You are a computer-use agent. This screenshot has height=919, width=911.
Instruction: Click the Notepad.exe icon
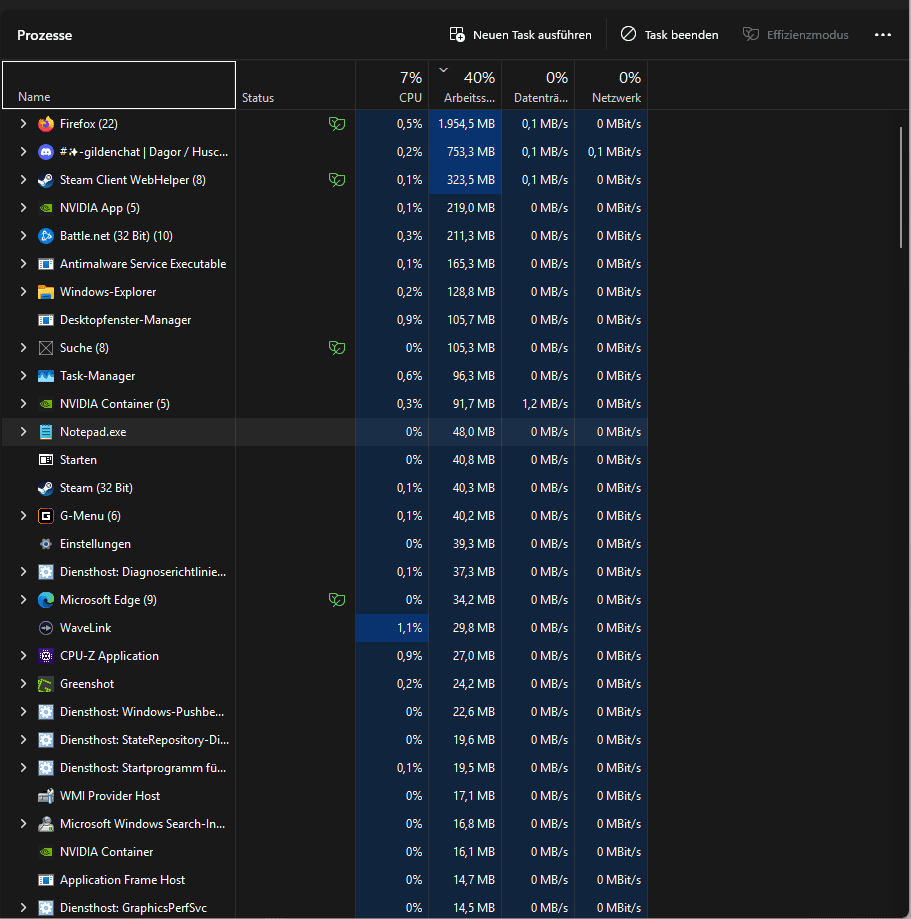click(46, 432)
